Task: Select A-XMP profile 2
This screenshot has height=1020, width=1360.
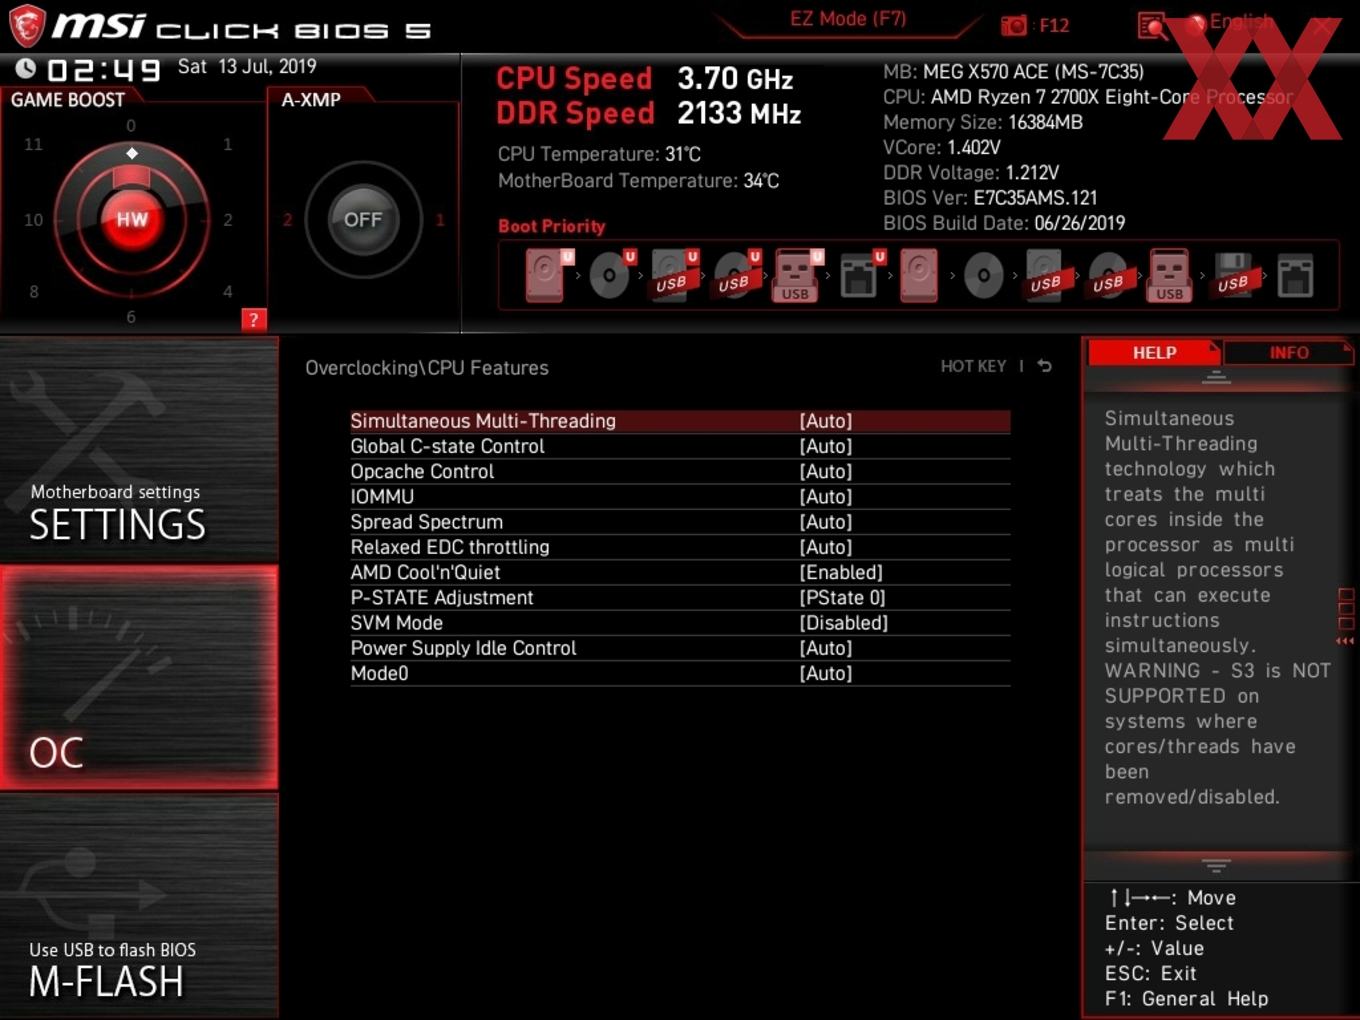Action: click(x=287, y=219)
